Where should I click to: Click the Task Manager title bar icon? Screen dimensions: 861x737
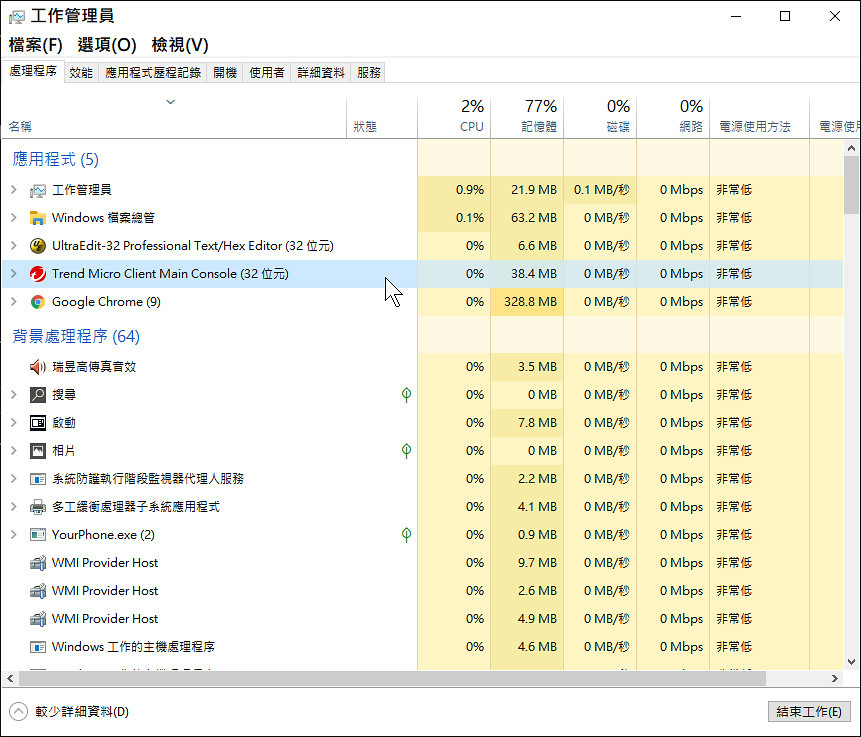(17, 16)
